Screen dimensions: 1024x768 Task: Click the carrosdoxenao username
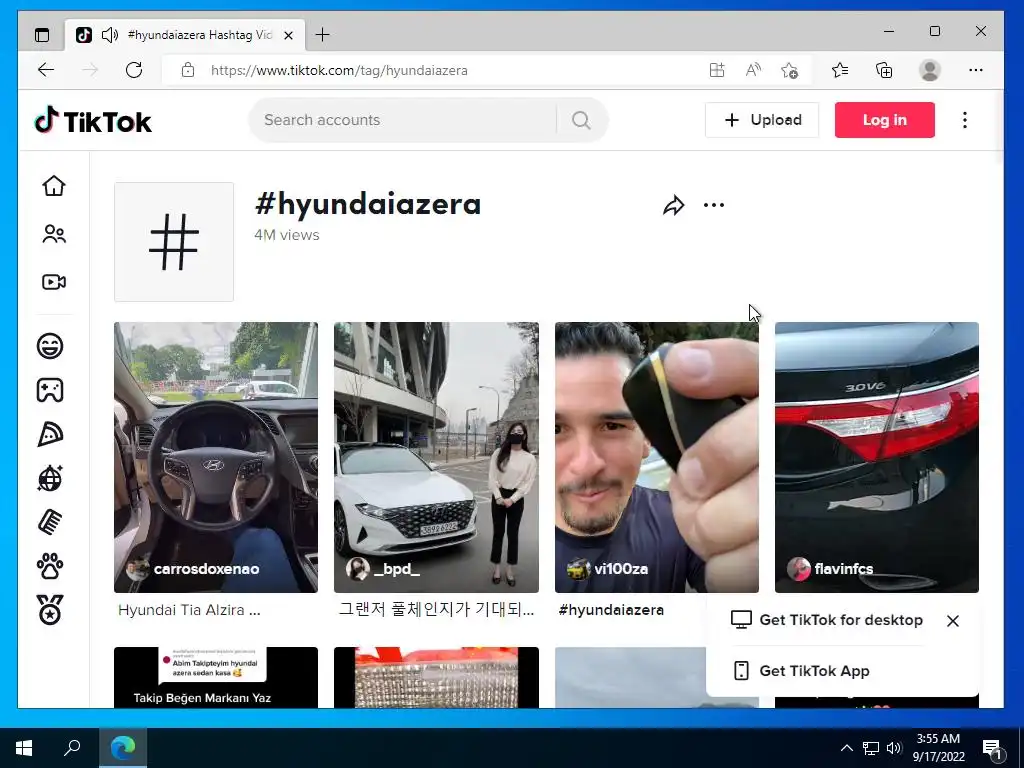[x=206, y=569]
